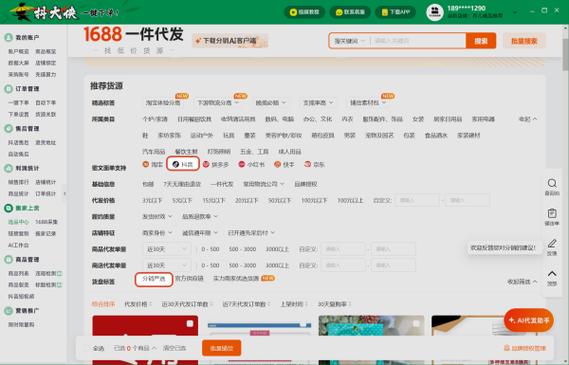Select the 拼多多 platform icon filter
Screen dimensions: 569x365
pos(206,164)
